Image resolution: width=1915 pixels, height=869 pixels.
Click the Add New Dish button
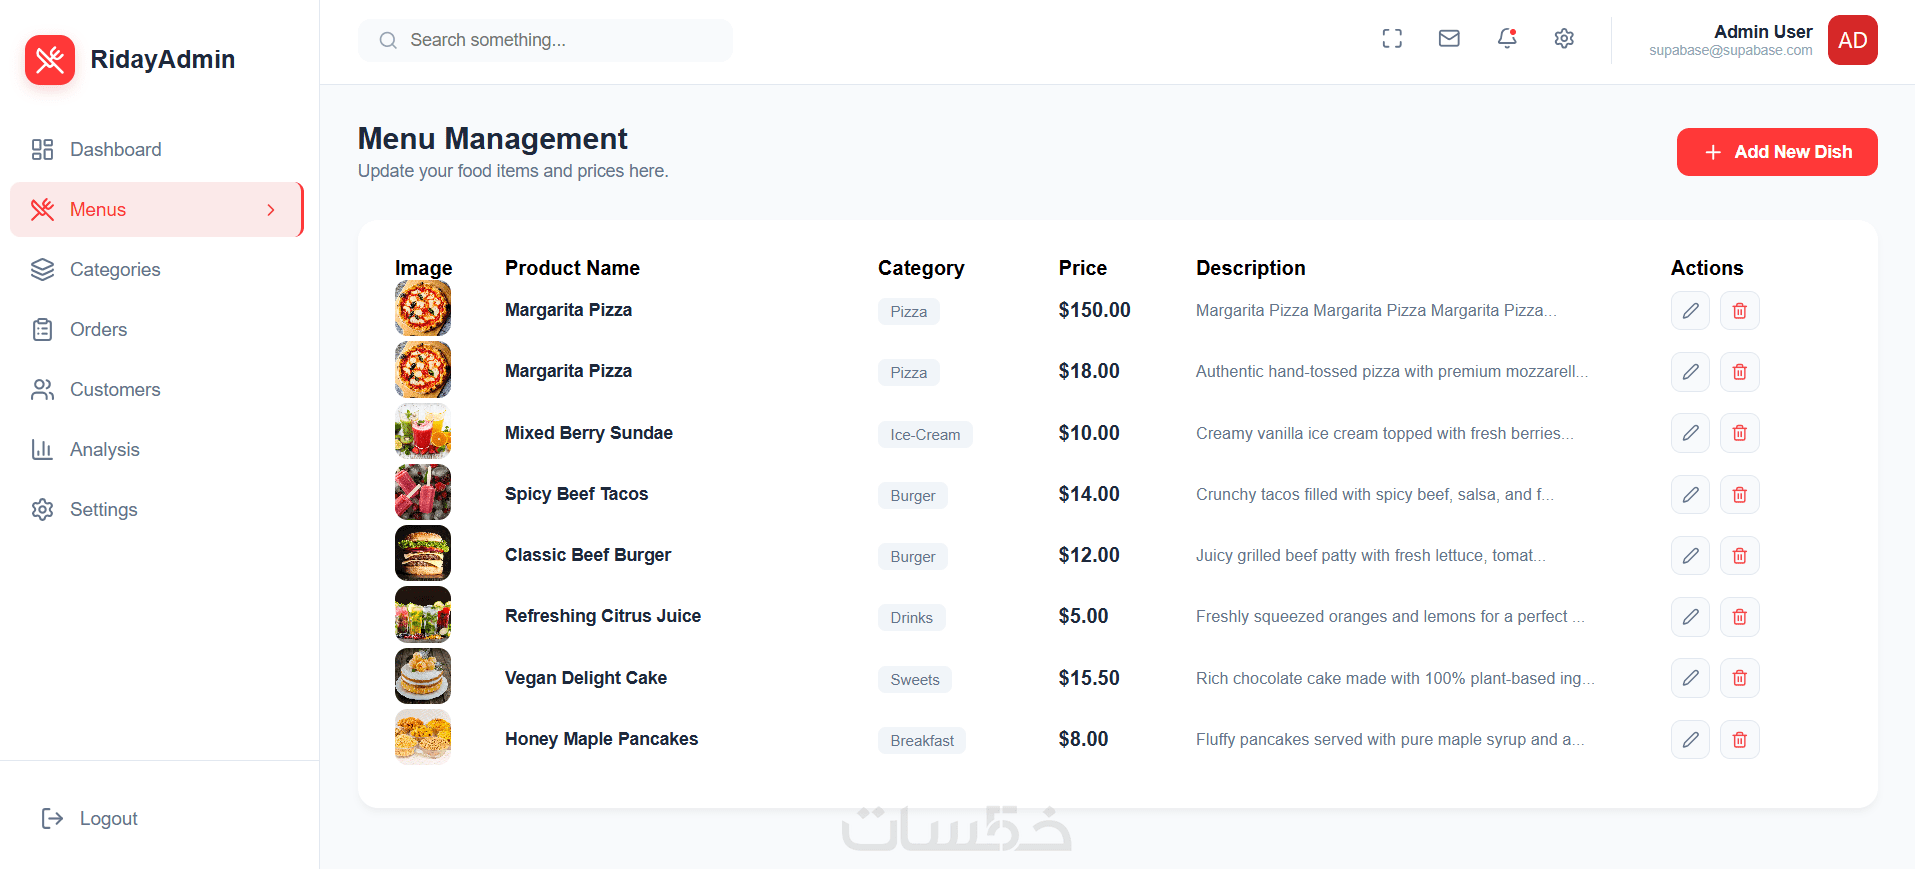1776,152
